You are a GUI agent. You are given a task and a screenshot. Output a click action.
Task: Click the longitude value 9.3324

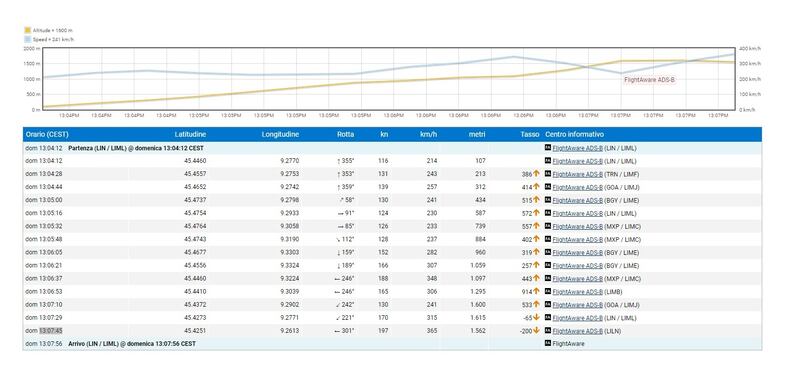click(289, 265)
